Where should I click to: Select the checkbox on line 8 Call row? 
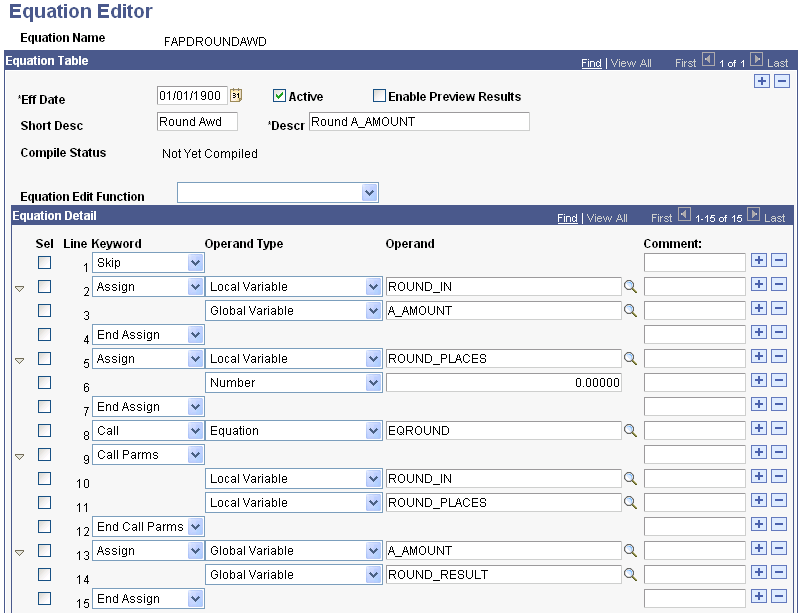pos(42,430)
